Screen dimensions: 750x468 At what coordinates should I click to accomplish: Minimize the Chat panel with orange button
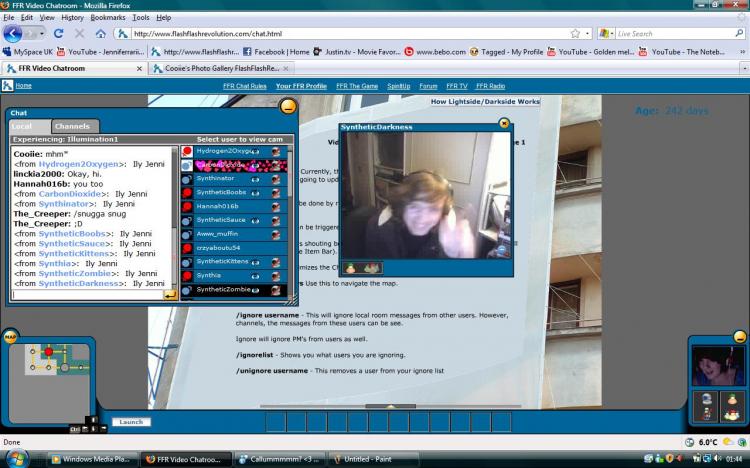pyautogui.click(x=288, y=106)
